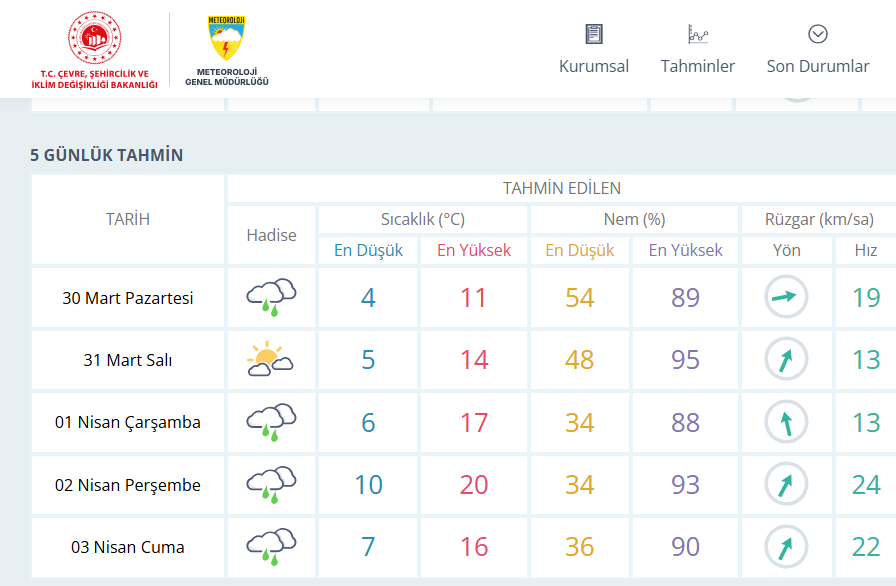Click the Çevre, Şehircilik Bakanlığı emblem
This screenshot has height=586, width=896.
[x=94, y=41]
